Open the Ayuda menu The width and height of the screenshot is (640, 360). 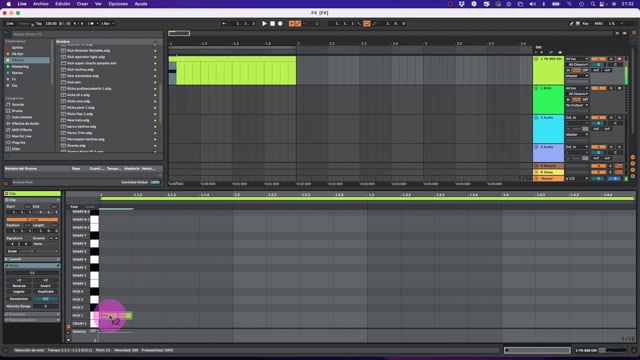pos(141,4)
